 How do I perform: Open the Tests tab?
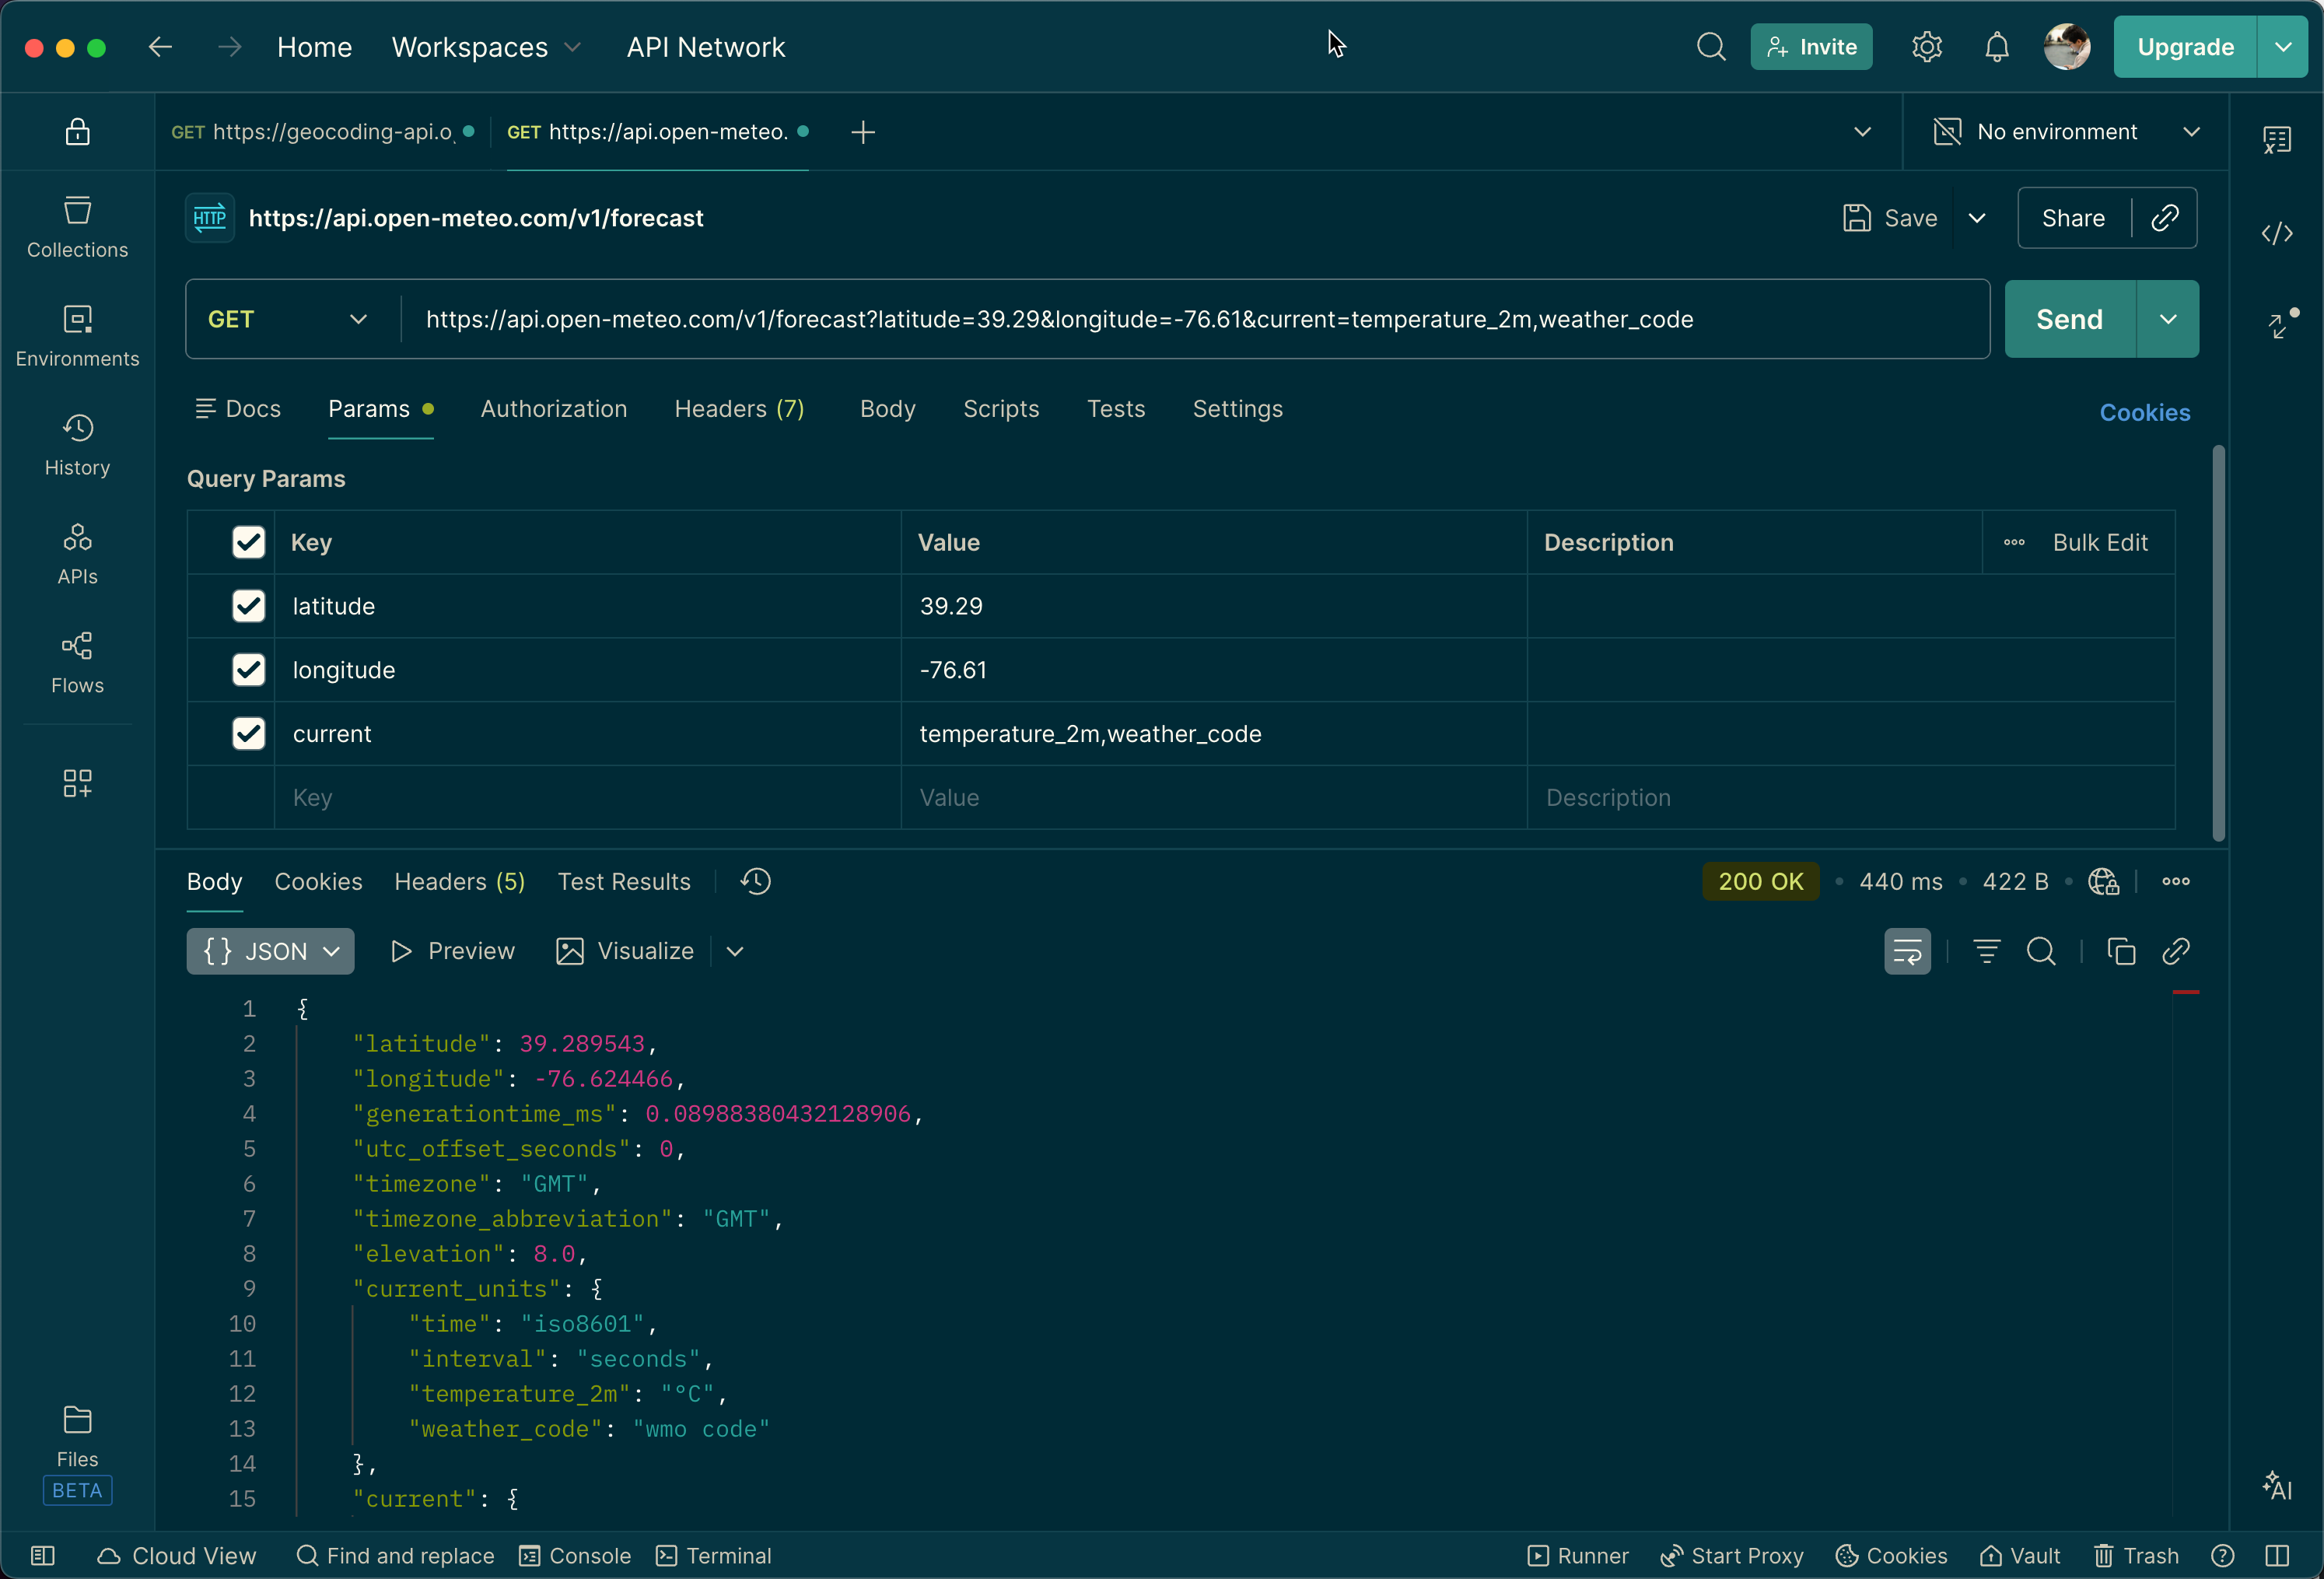pyautogui.click(x=1116, y=409)
